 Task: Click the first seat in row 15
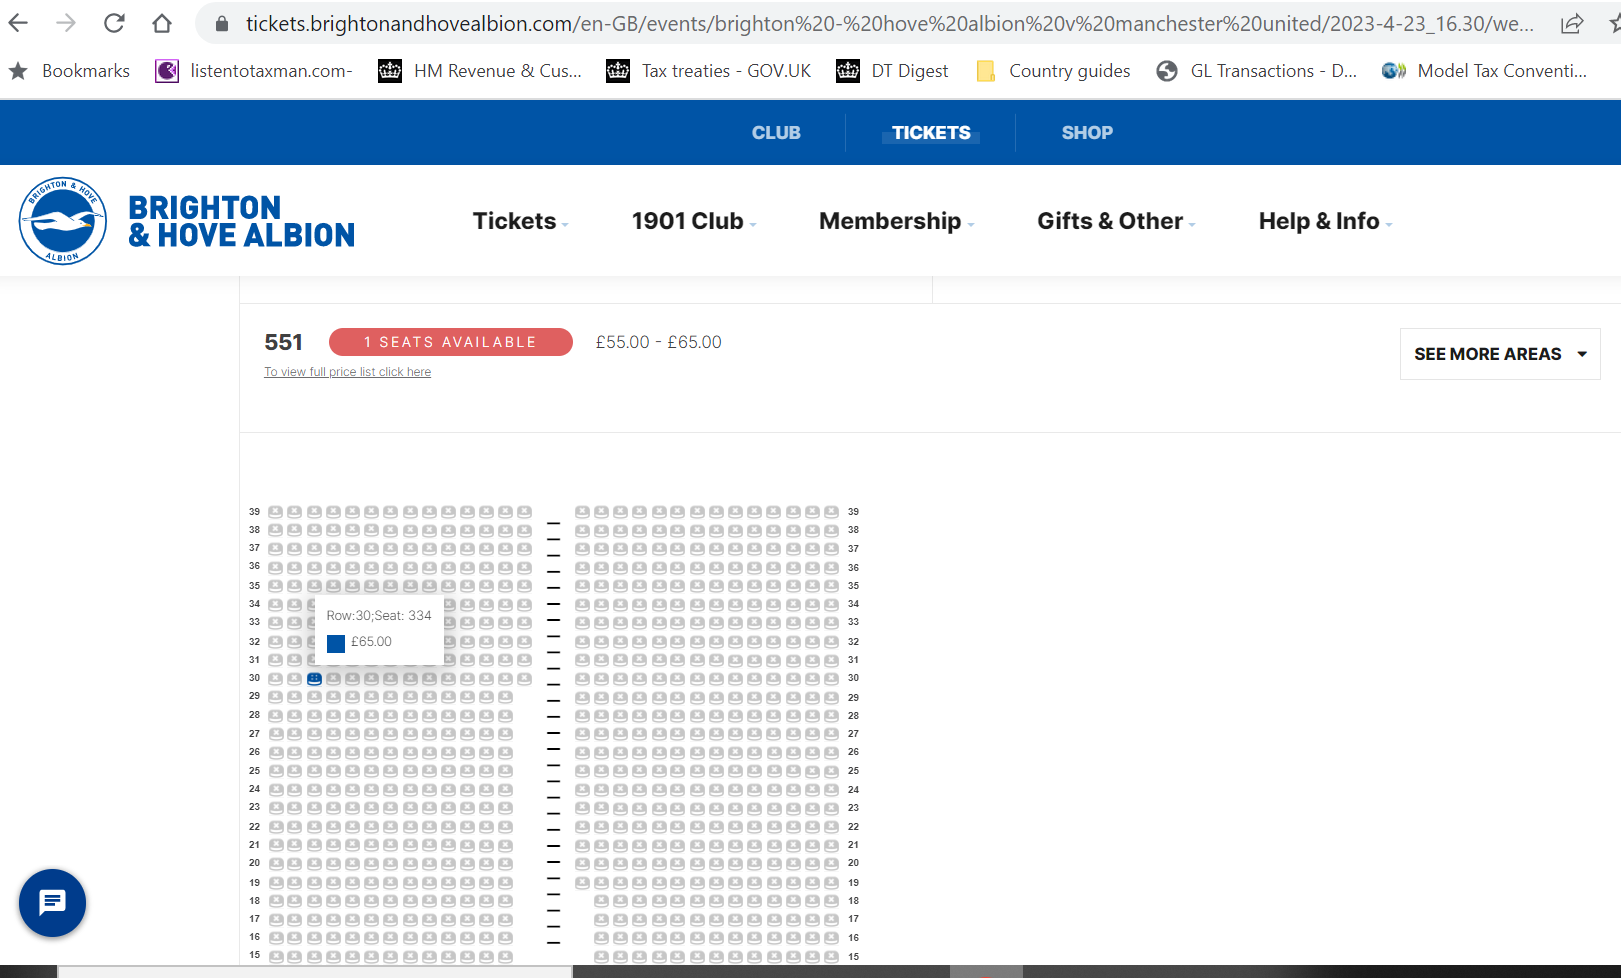click(x=275, y=956)
